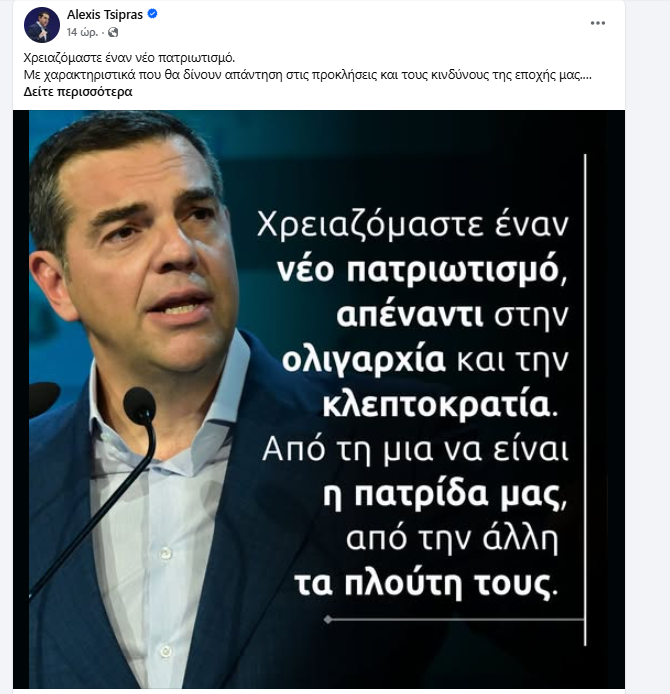Click the second line of post text
Image resolution: width=670 pixels, height=694 pixels.
coord(308,75)
